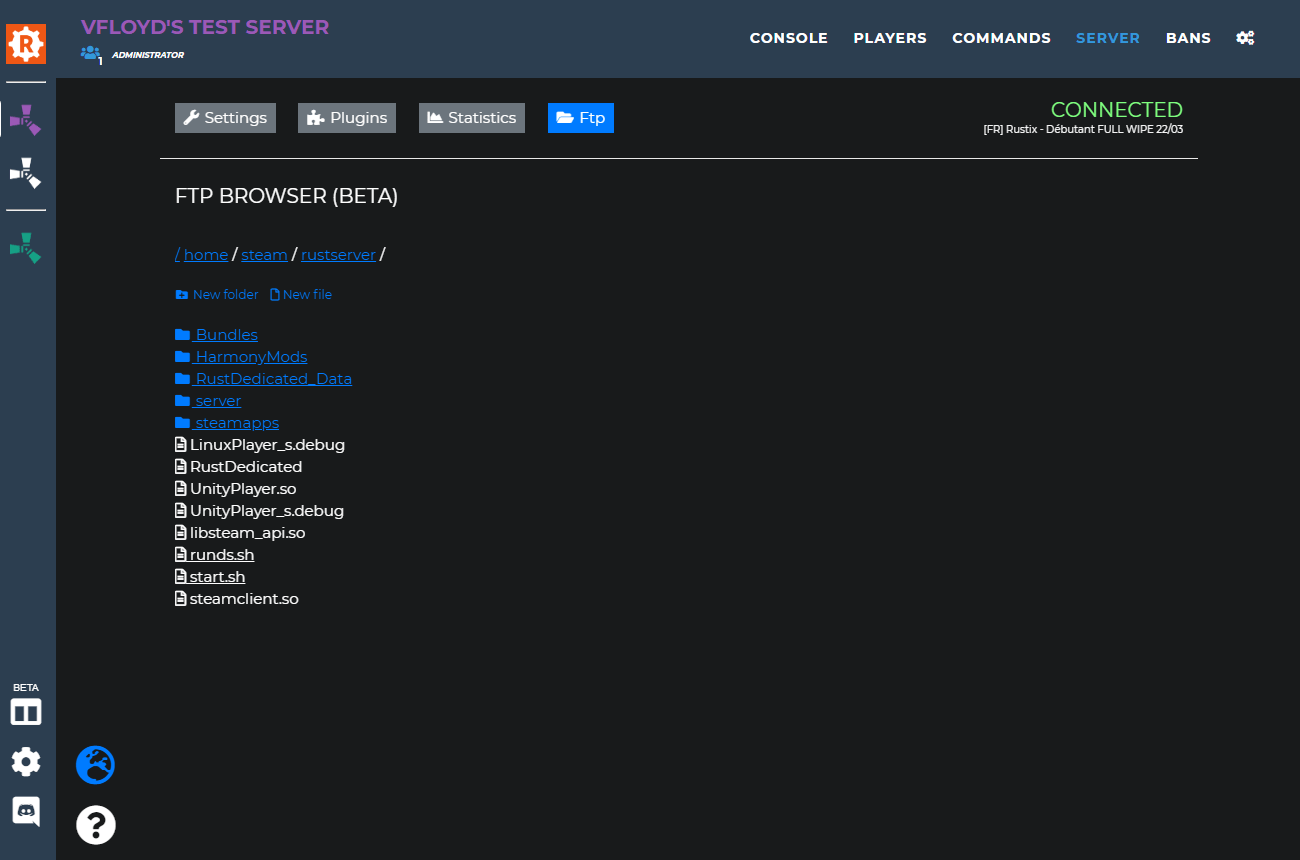Open the Statistics tab
Image resolution: width=1300 pixels, height=860 pixels.
click(x=471, y=117)
